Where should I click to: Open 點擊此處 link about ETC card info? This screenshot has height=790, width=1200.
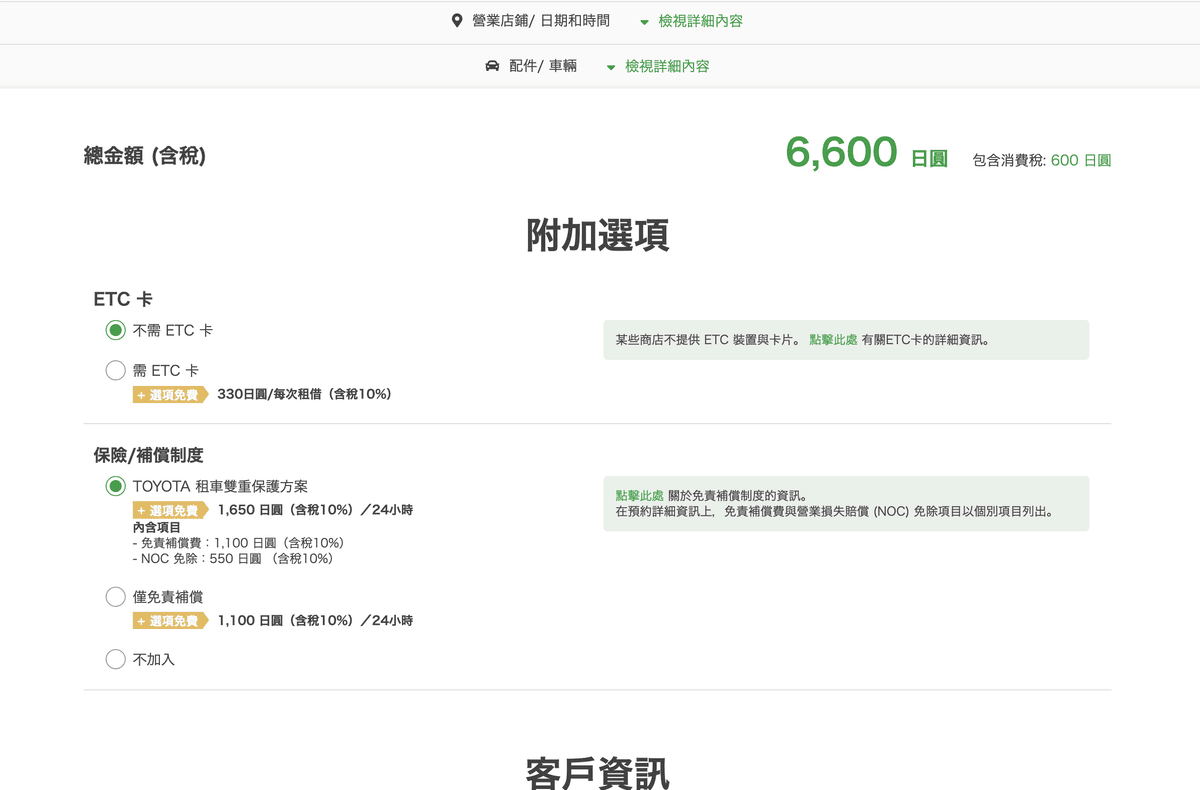pos(833,340)
